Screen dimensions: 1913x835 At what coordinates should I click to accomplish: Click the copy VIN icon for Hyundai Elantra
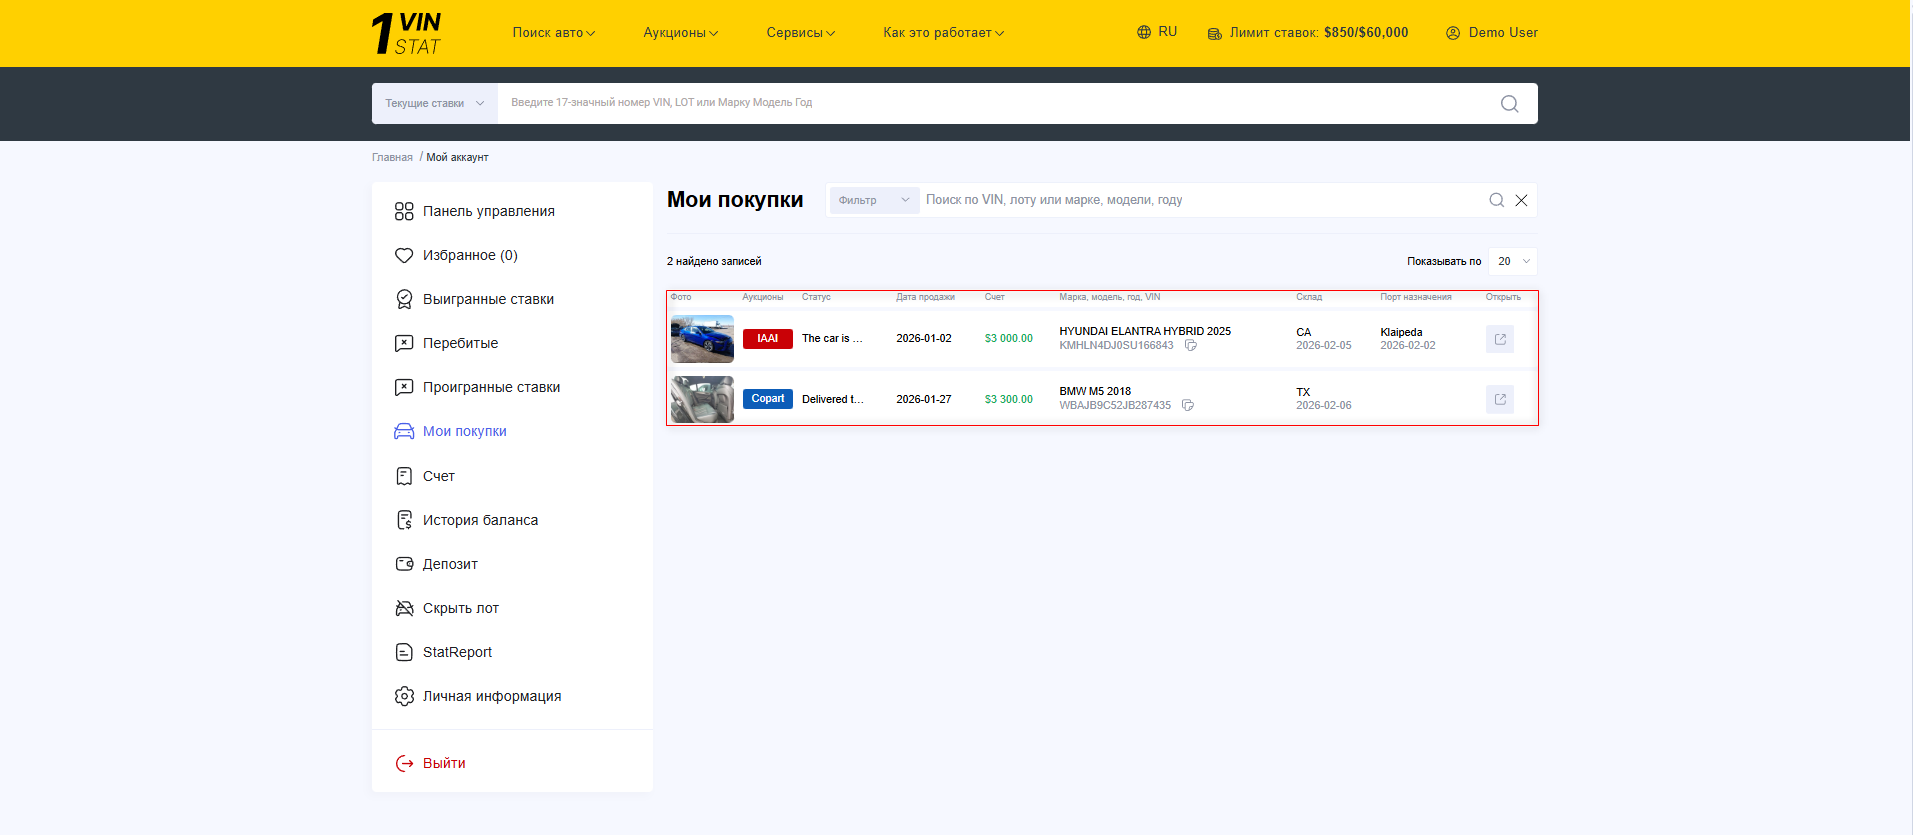click(x=1190, y=346)
